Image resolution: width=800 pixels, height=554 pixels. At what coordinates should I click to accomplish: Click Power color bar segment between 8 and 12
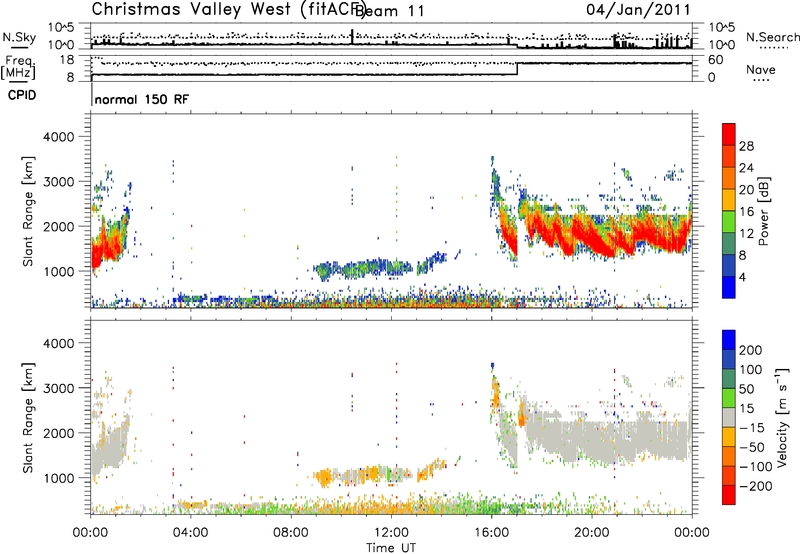pyautogui.click(x=729, y=244)
